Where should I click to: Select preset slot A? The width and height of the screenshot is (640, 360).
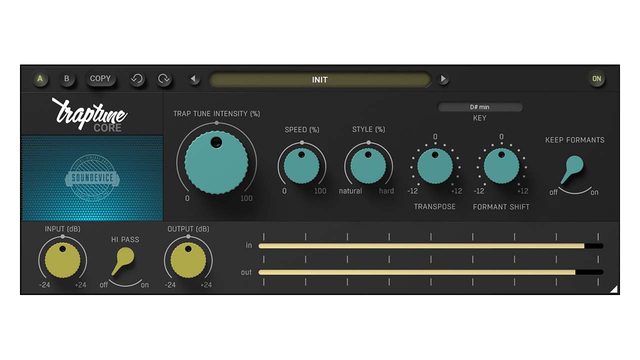click(x=40, y=79)
